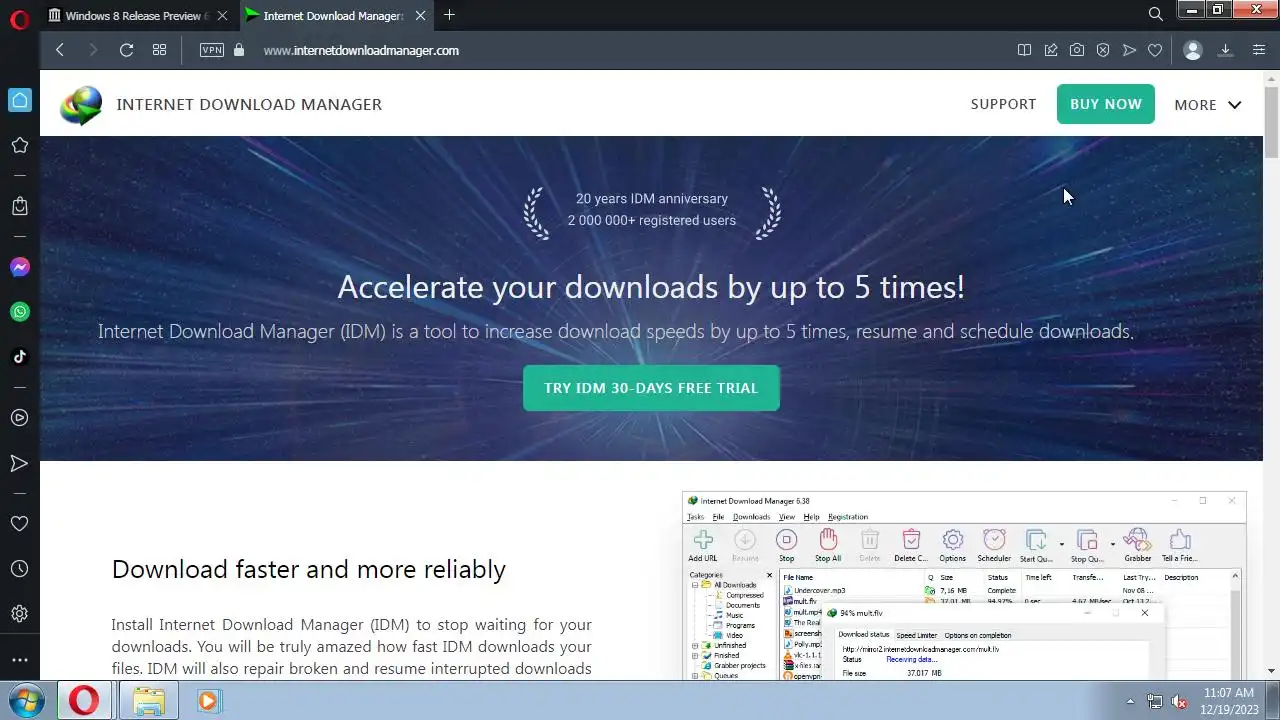Show browser downloads arrow icon

(1225, 50)
